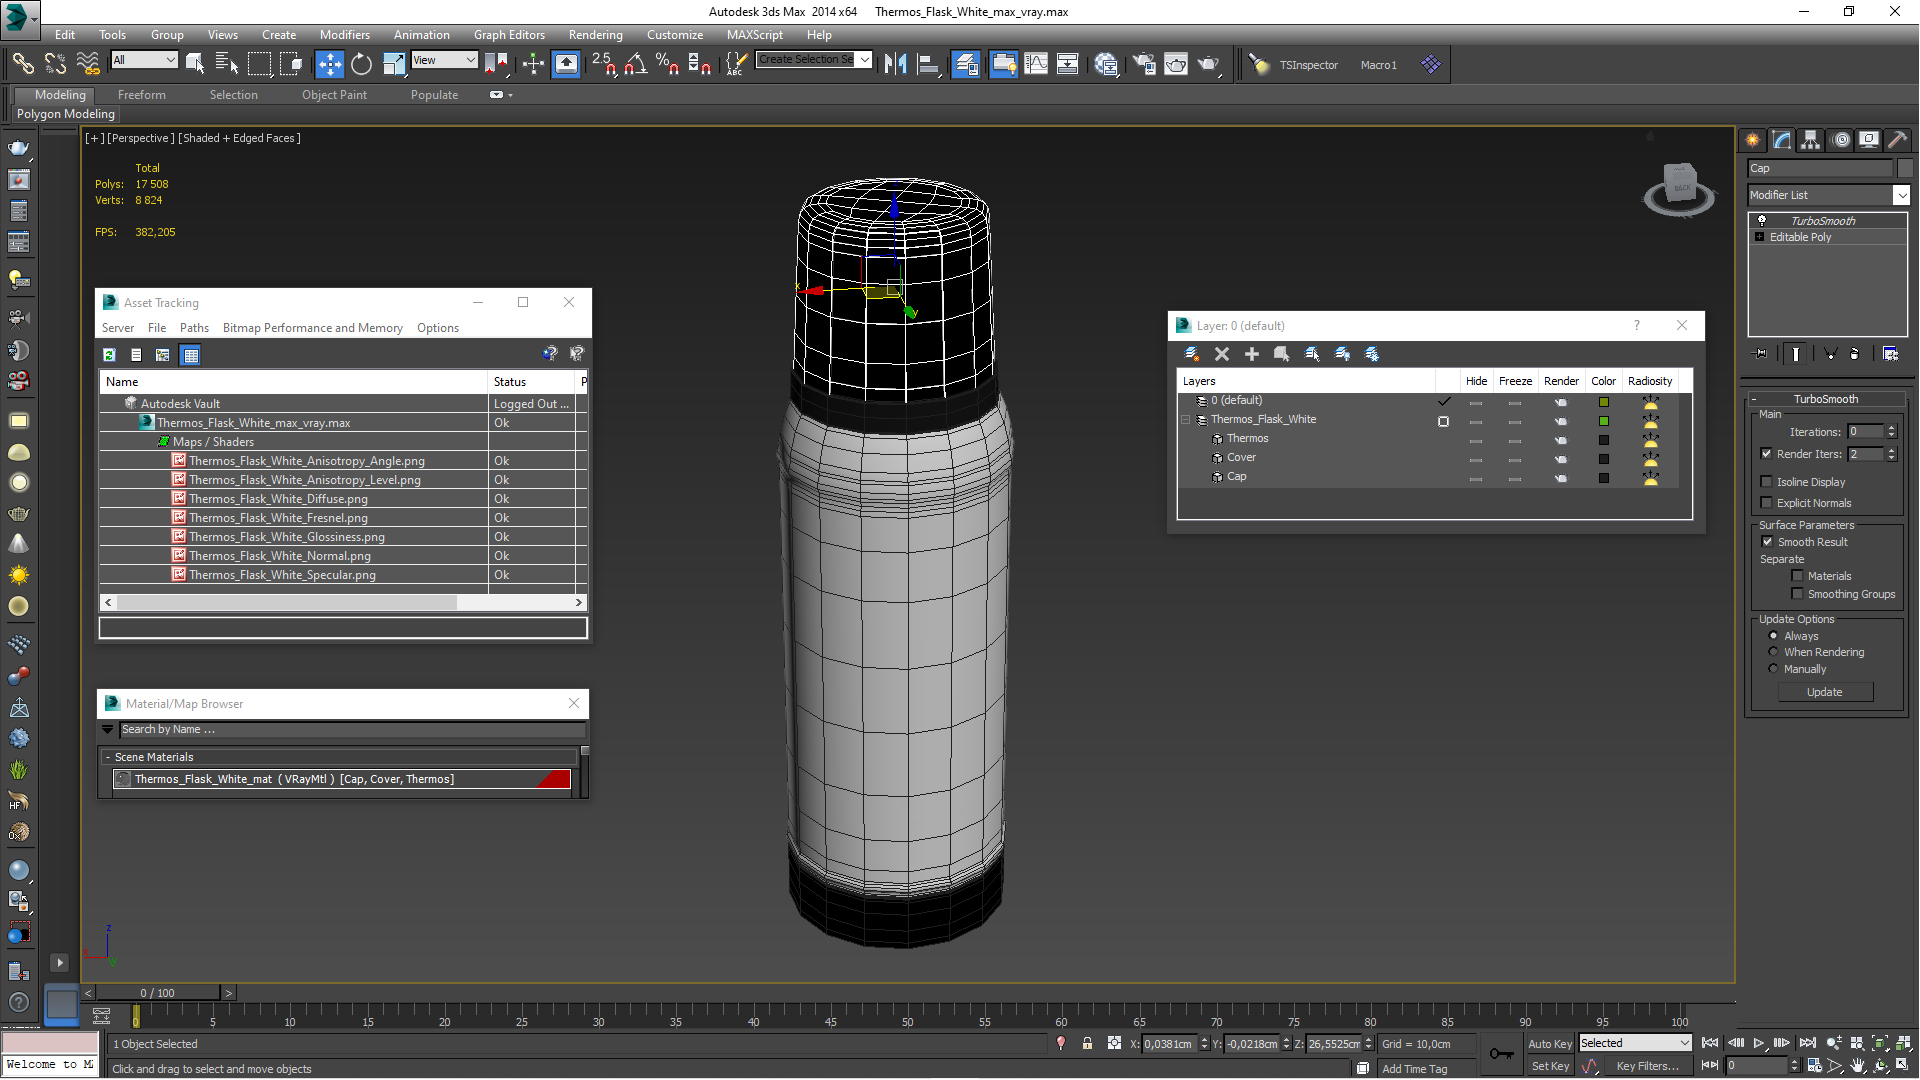Screen dimensions: 1920x1080
Task: Open the Modifiers menu
Action: pos(344,35)
